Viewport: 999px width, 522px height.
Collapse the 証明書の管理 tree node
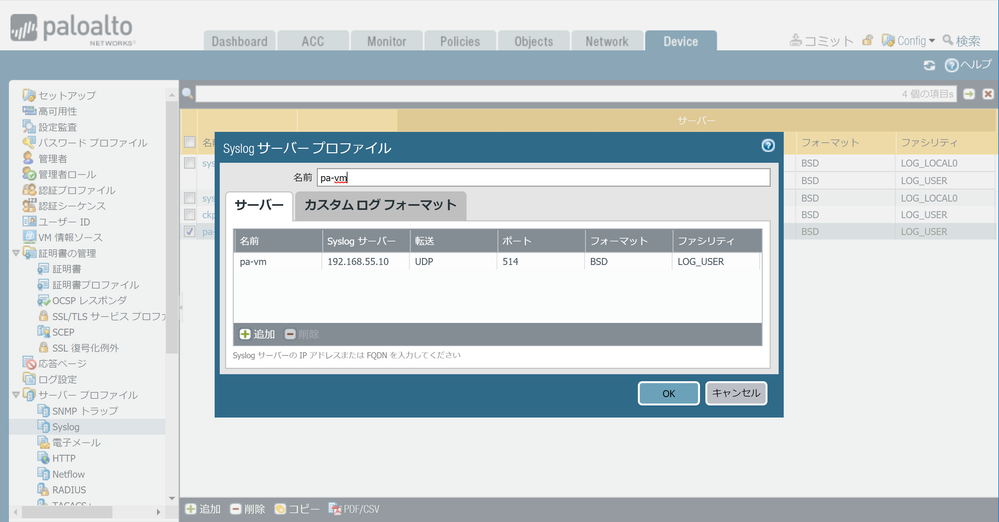click(x=16, y=253)
